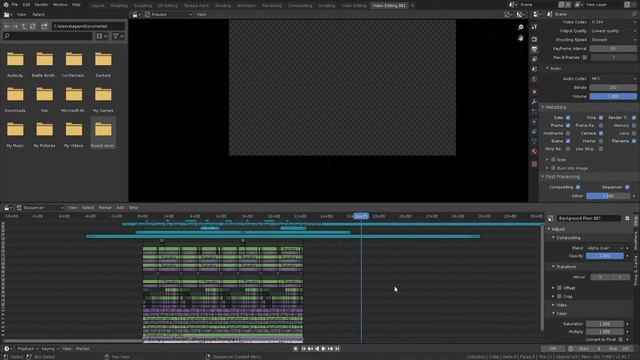Open the Physics properties tab icon

click(x=534, y=122)
